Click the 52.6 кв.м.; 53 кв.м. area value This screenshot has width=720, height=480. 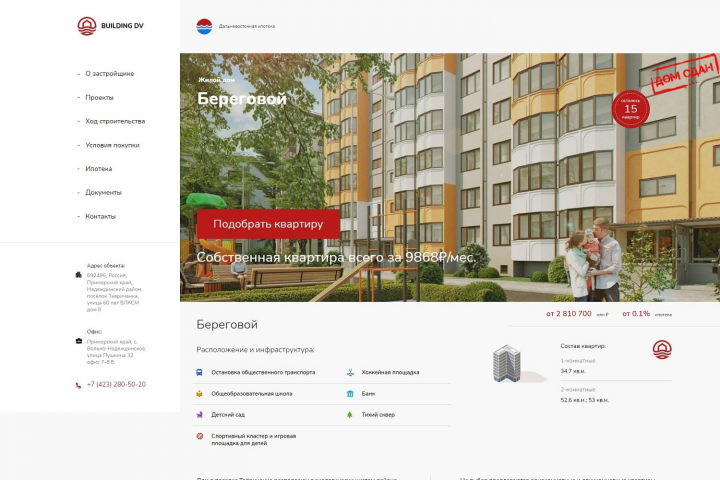tap(585, 400)
